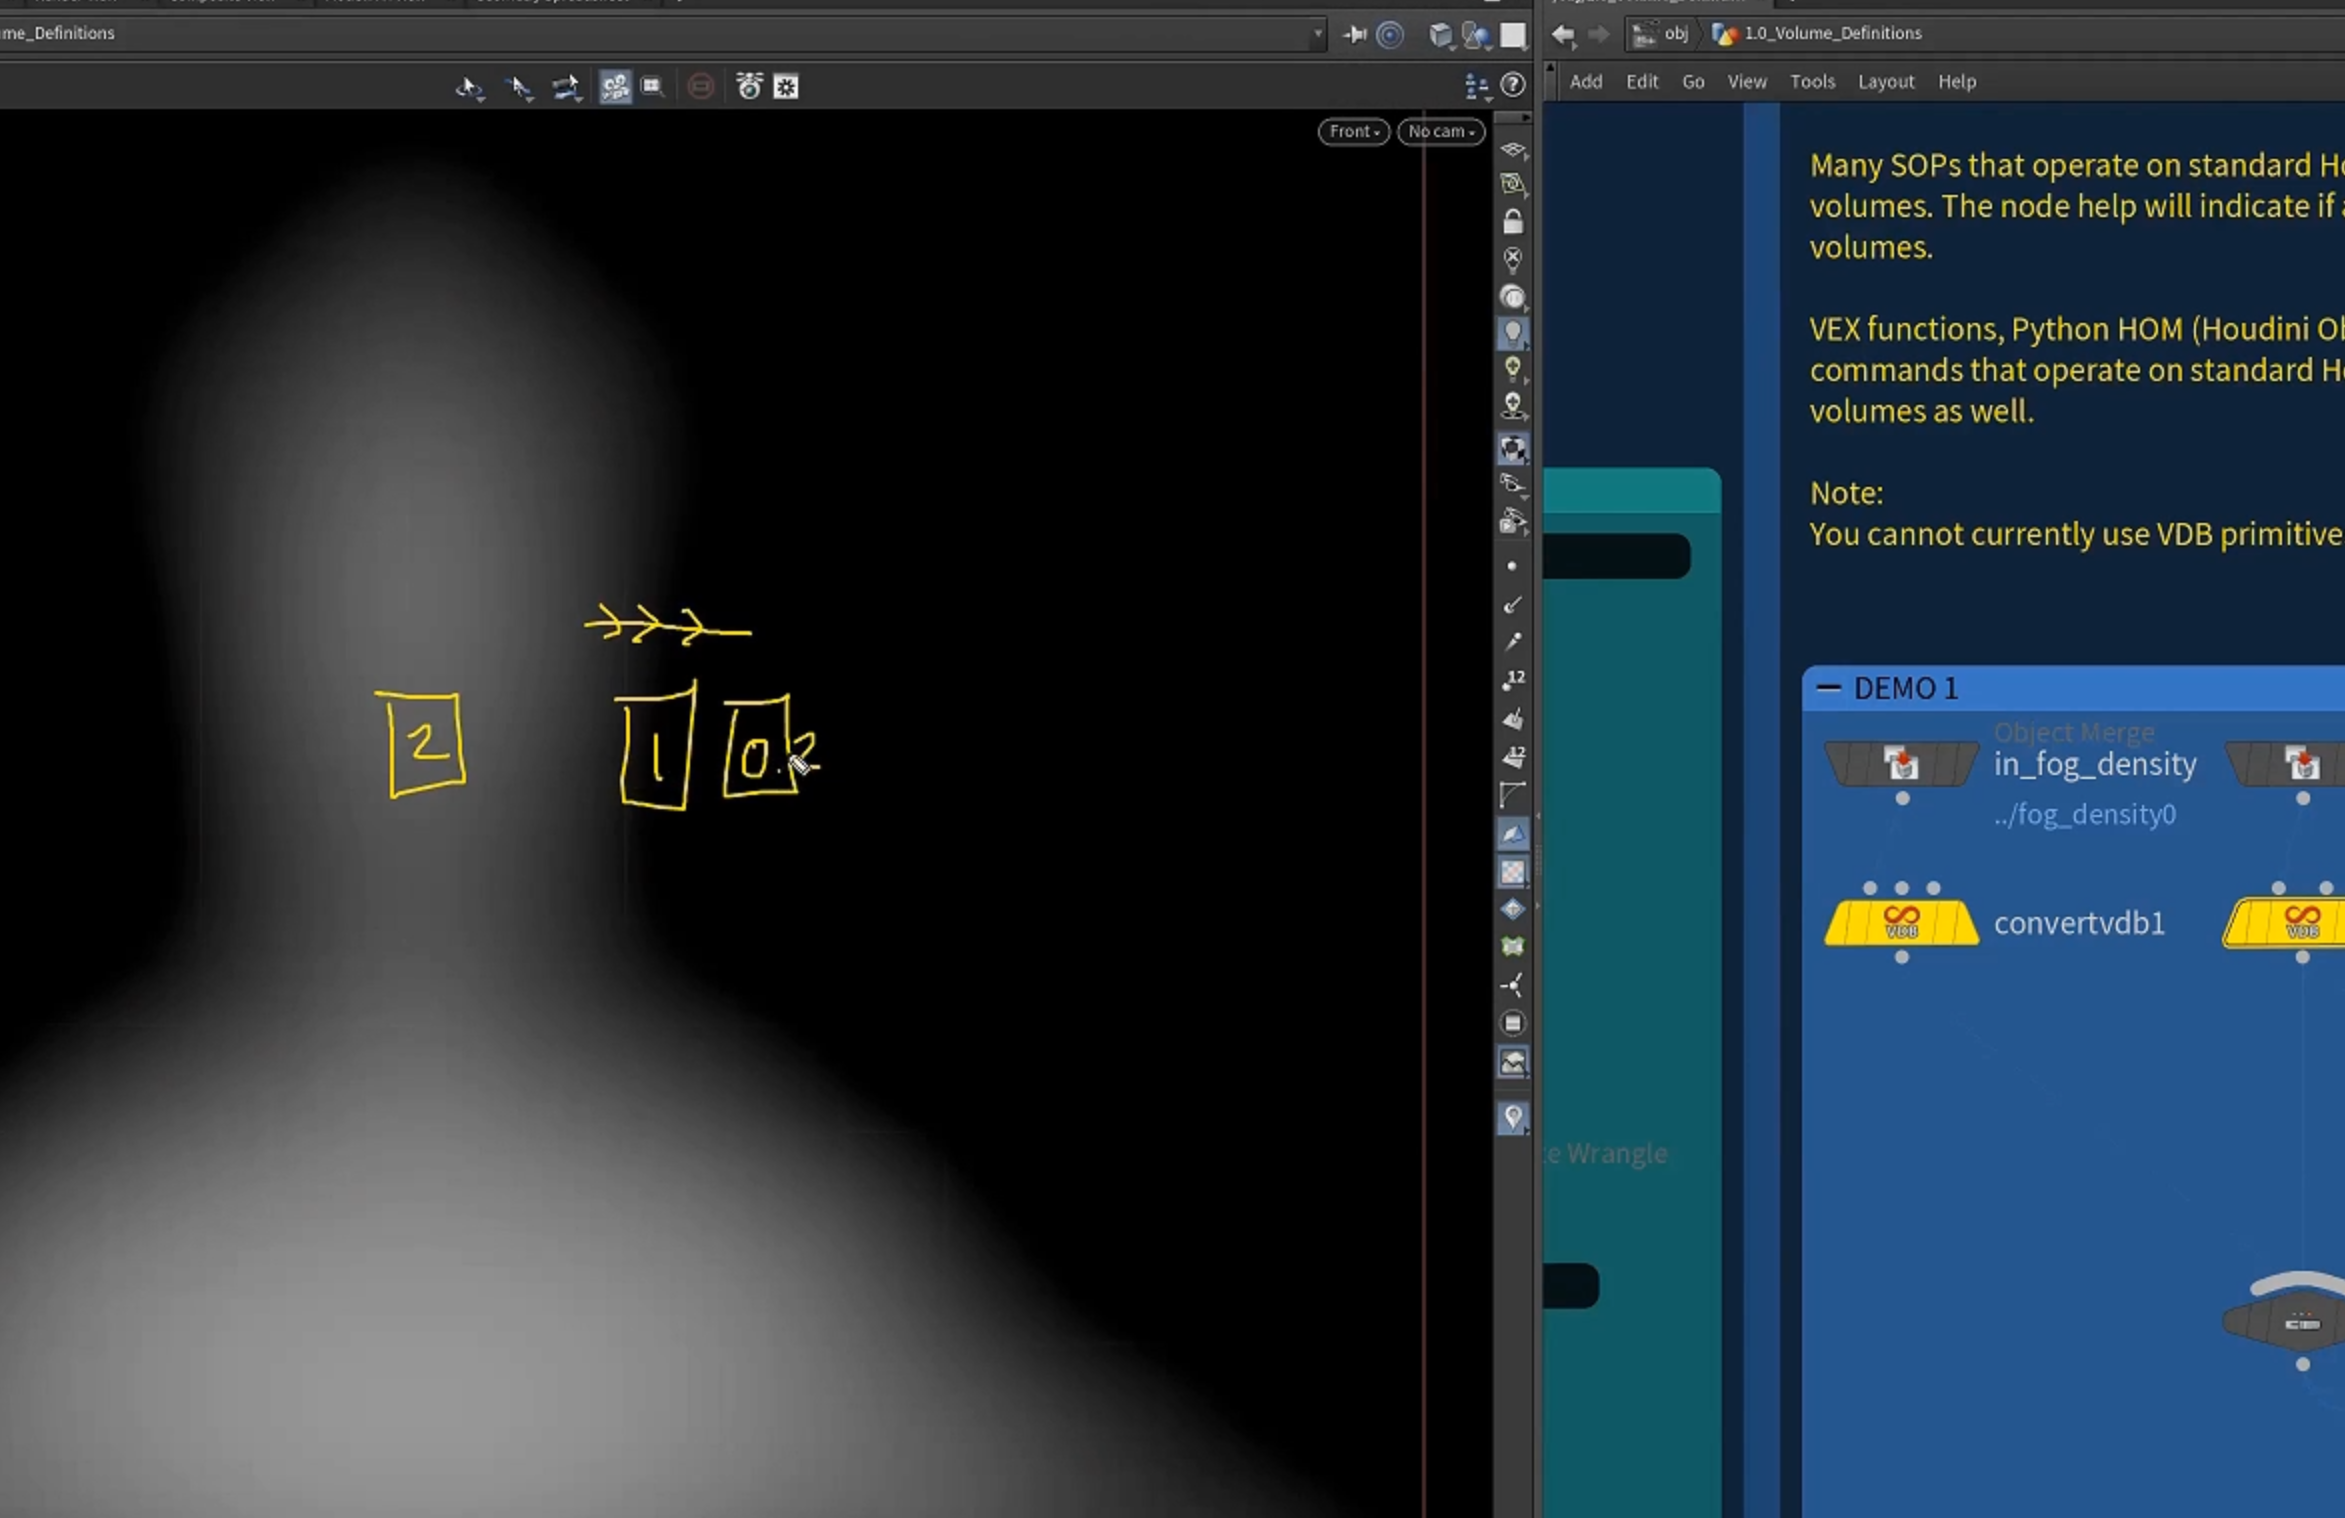Select the convertvdb1 VDB node
The width and height of the screenshot is (2345, 1518).
[1901, 922]
